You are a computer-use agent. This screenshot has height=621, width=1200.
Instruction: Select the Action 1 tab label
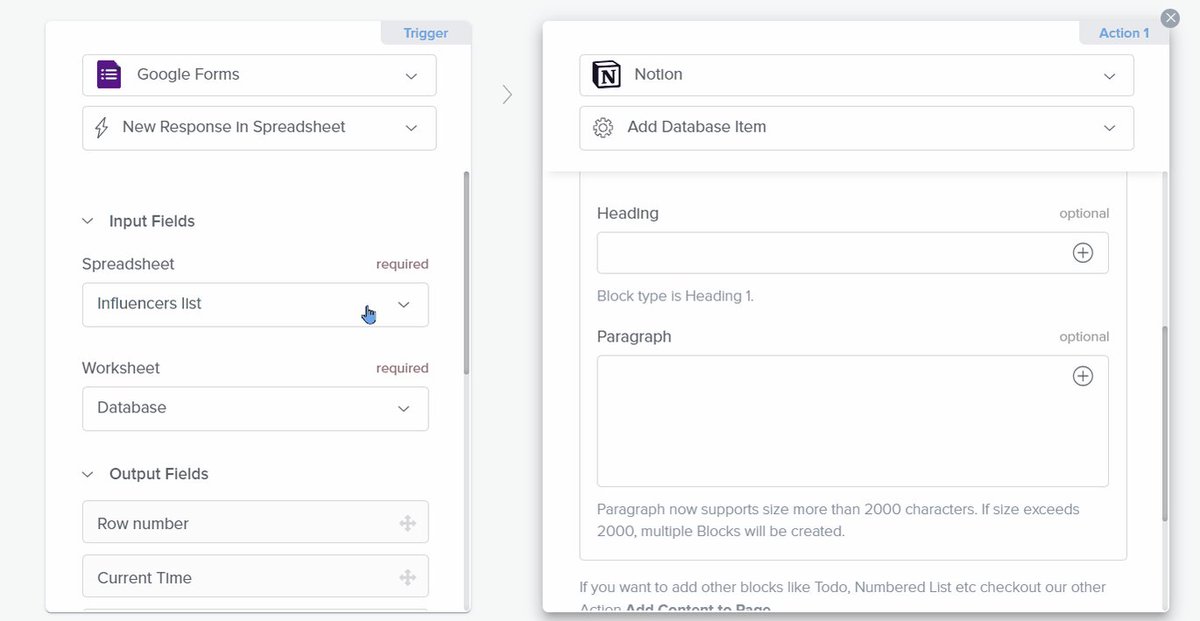pyautogui.click(x=1124, y=33)
